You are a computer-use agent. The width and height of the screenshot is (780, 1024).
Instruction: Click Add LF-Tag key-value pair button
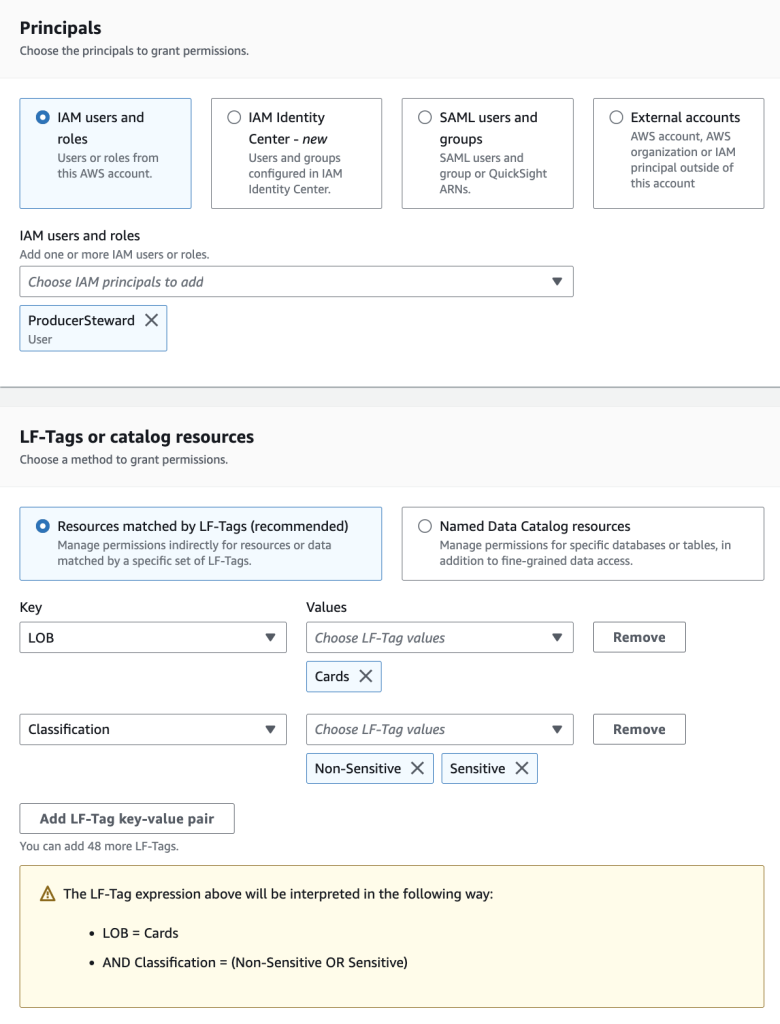[x=127, y=819]
